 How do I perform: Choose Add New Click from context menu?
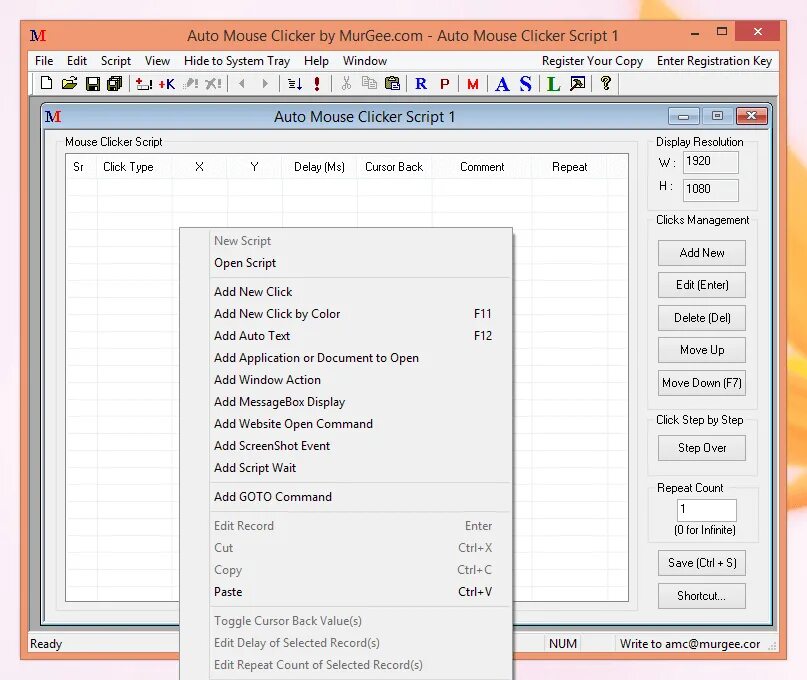coord(361,292)
